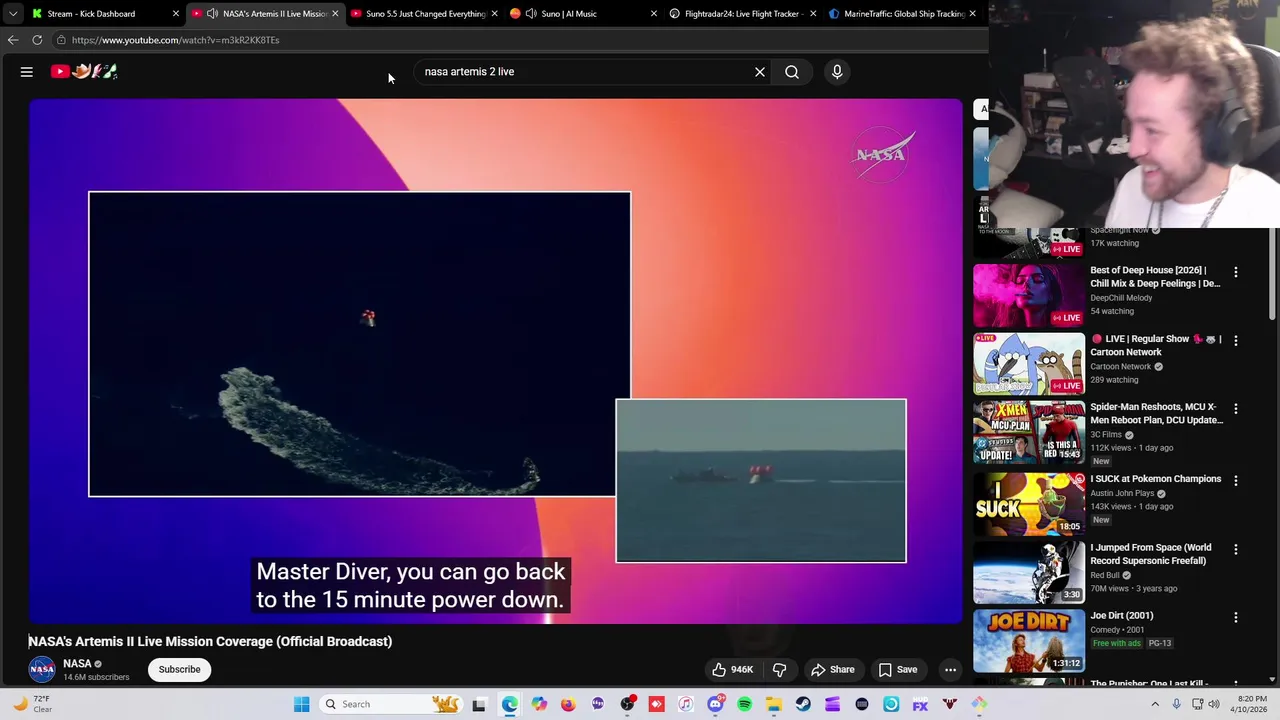Screen dimensions: 1280x720
Task: Open the Windows Start menu
Action: coord(301,704)
